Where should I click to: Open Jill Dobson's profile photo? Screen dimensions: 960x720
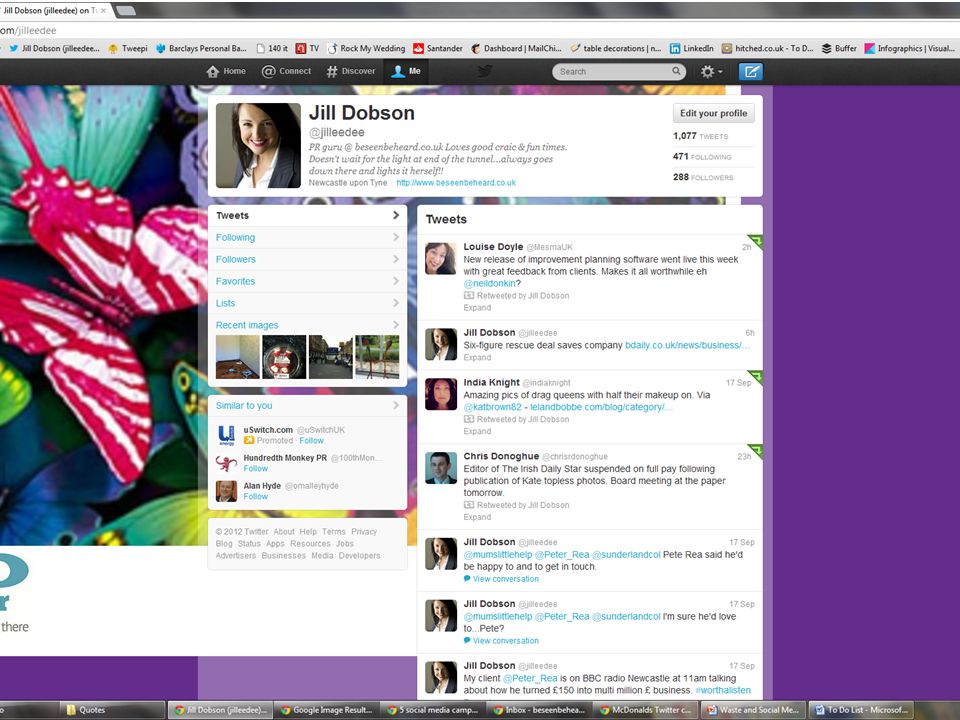click(x=258, y=145)
